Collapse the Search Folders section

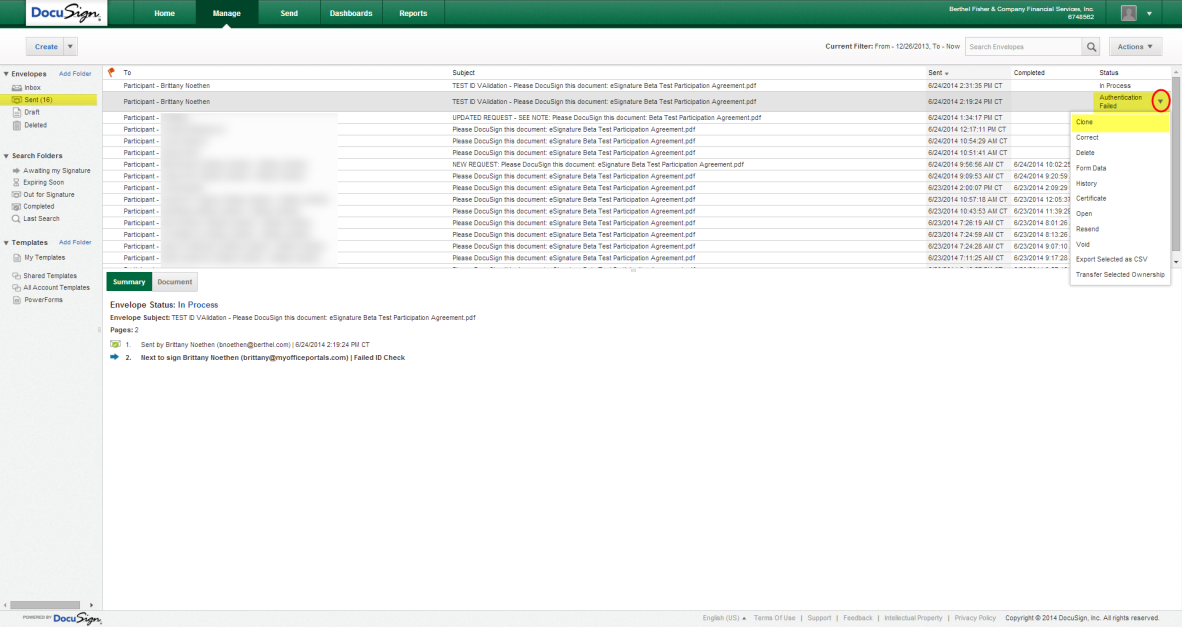coord(6,156)
